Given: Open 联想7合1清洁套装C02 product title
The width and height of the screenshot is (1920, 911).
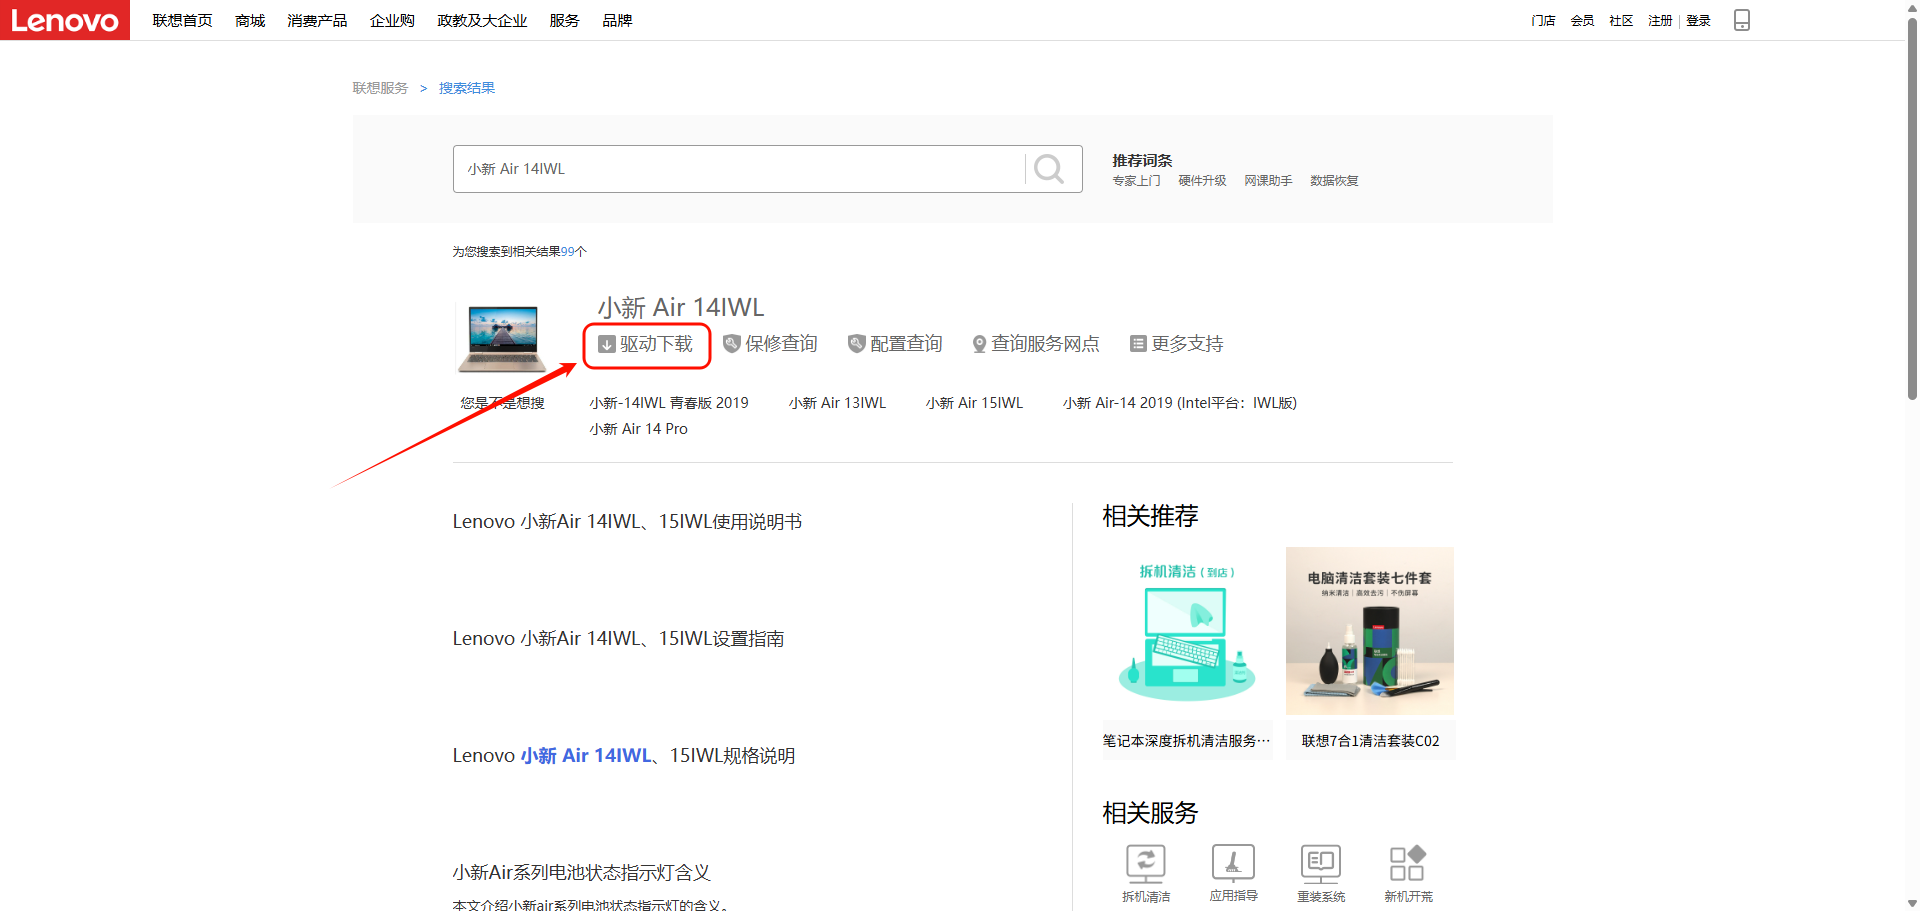Looking at the screenshot, I should tap(1370, 741).
